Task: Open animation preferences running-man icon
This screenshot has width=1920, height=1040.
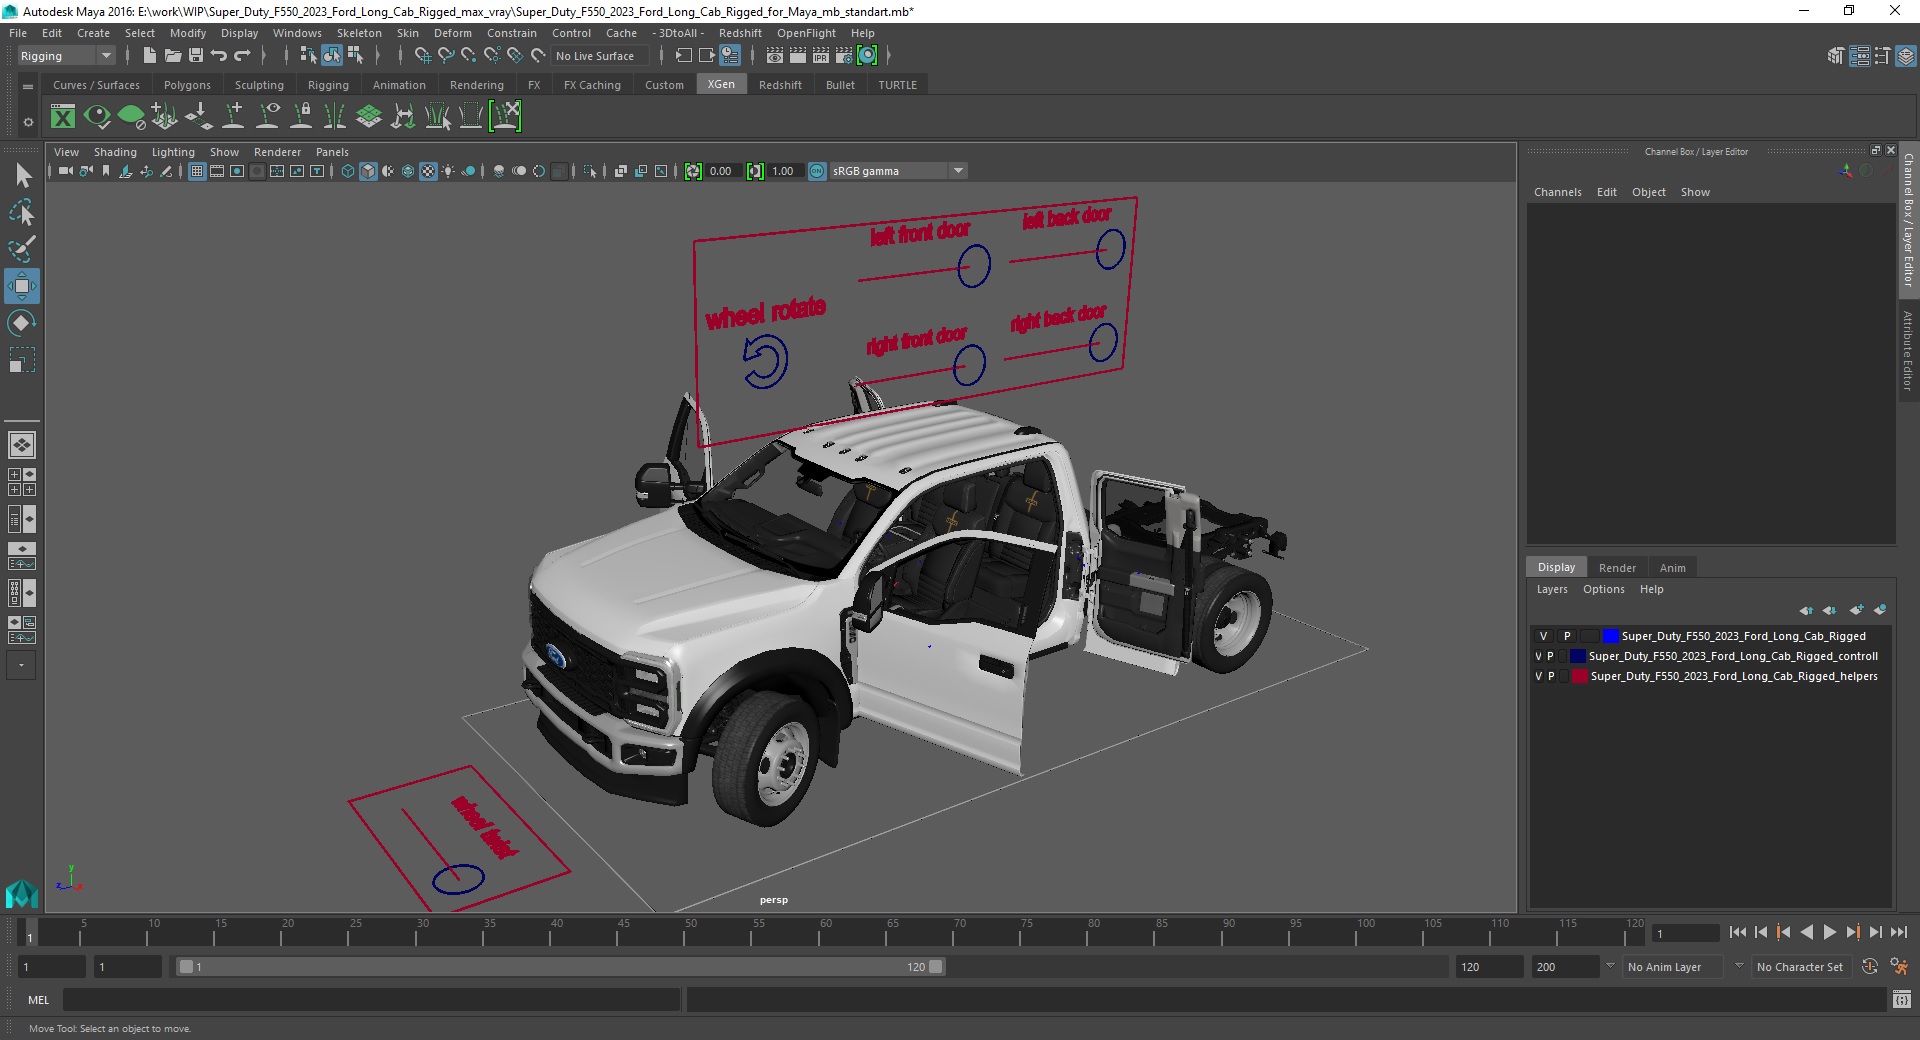Action: 1899,967
